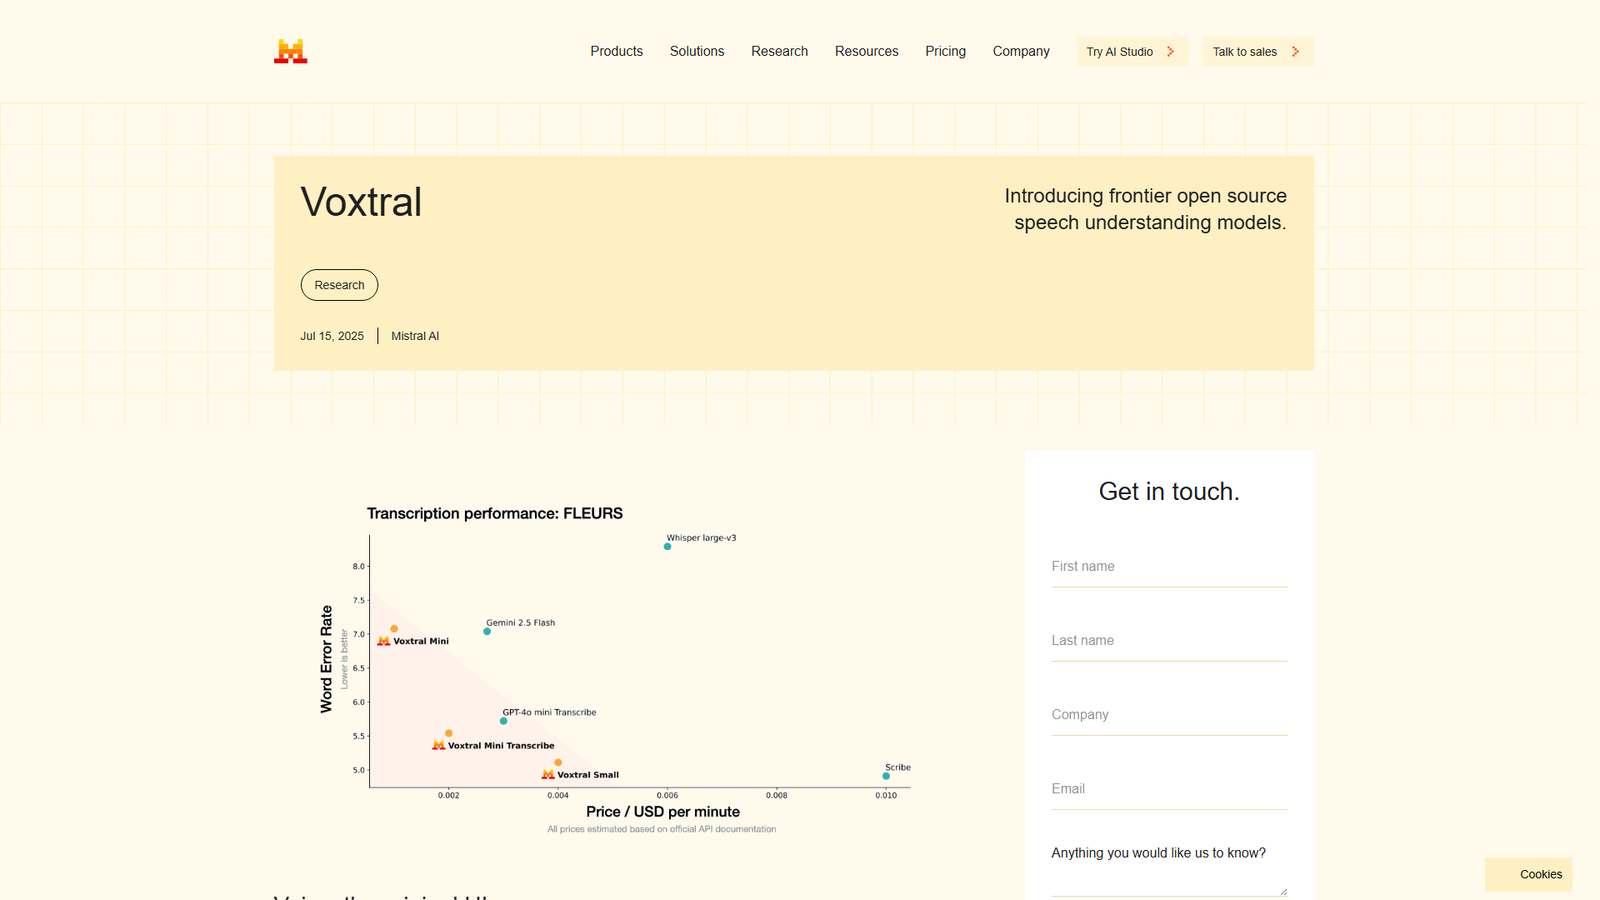Viewport: 1600px width, 900px height.
Task: Click the Mistral AI logo in the header
Action: 290,51
